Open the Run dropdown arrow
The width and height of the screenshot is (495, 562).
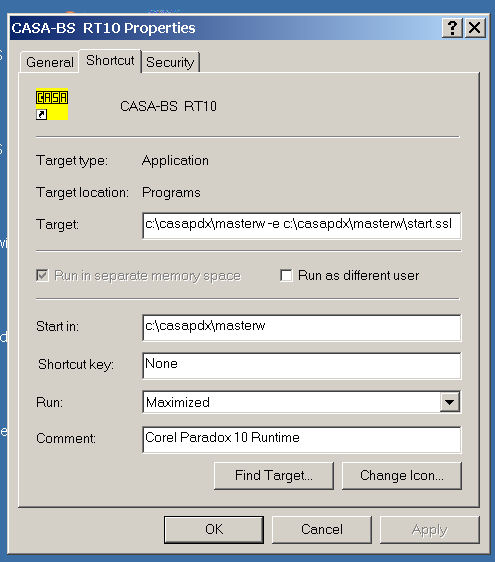point(449,402)
